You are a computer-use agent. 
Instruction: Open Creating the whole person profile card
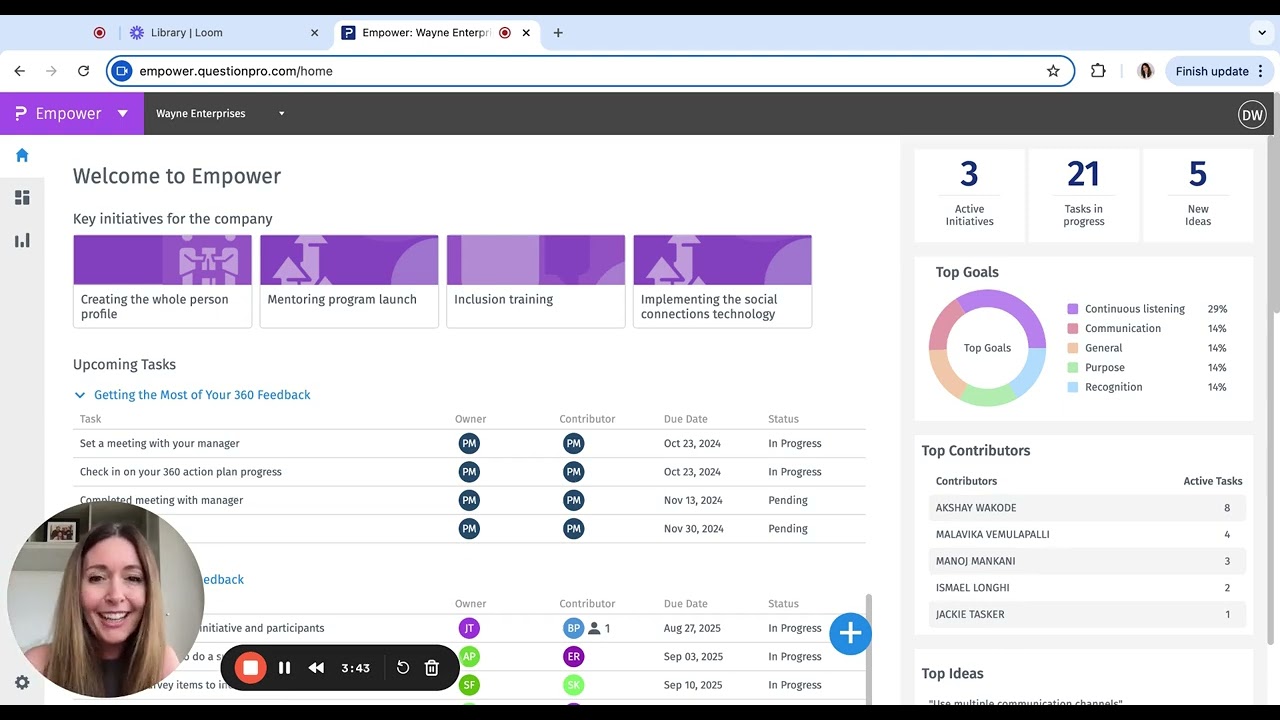[x=162, y=281]
